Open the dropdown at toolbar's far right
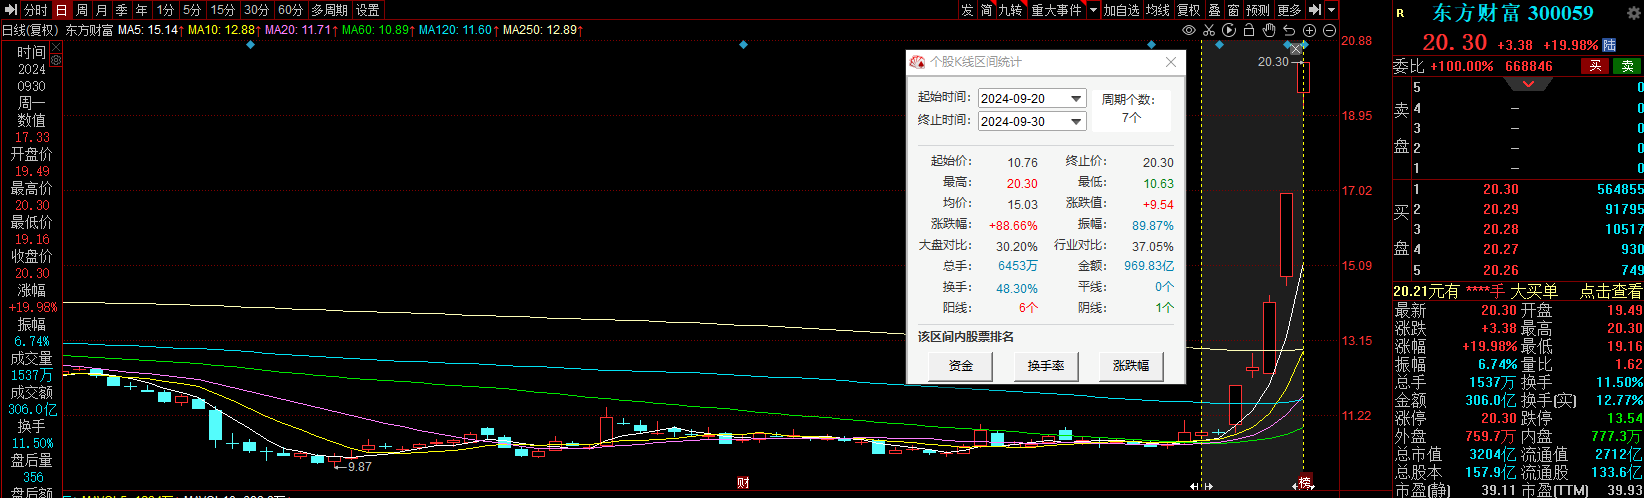The image size is (1644, 498). point(1331,10)
